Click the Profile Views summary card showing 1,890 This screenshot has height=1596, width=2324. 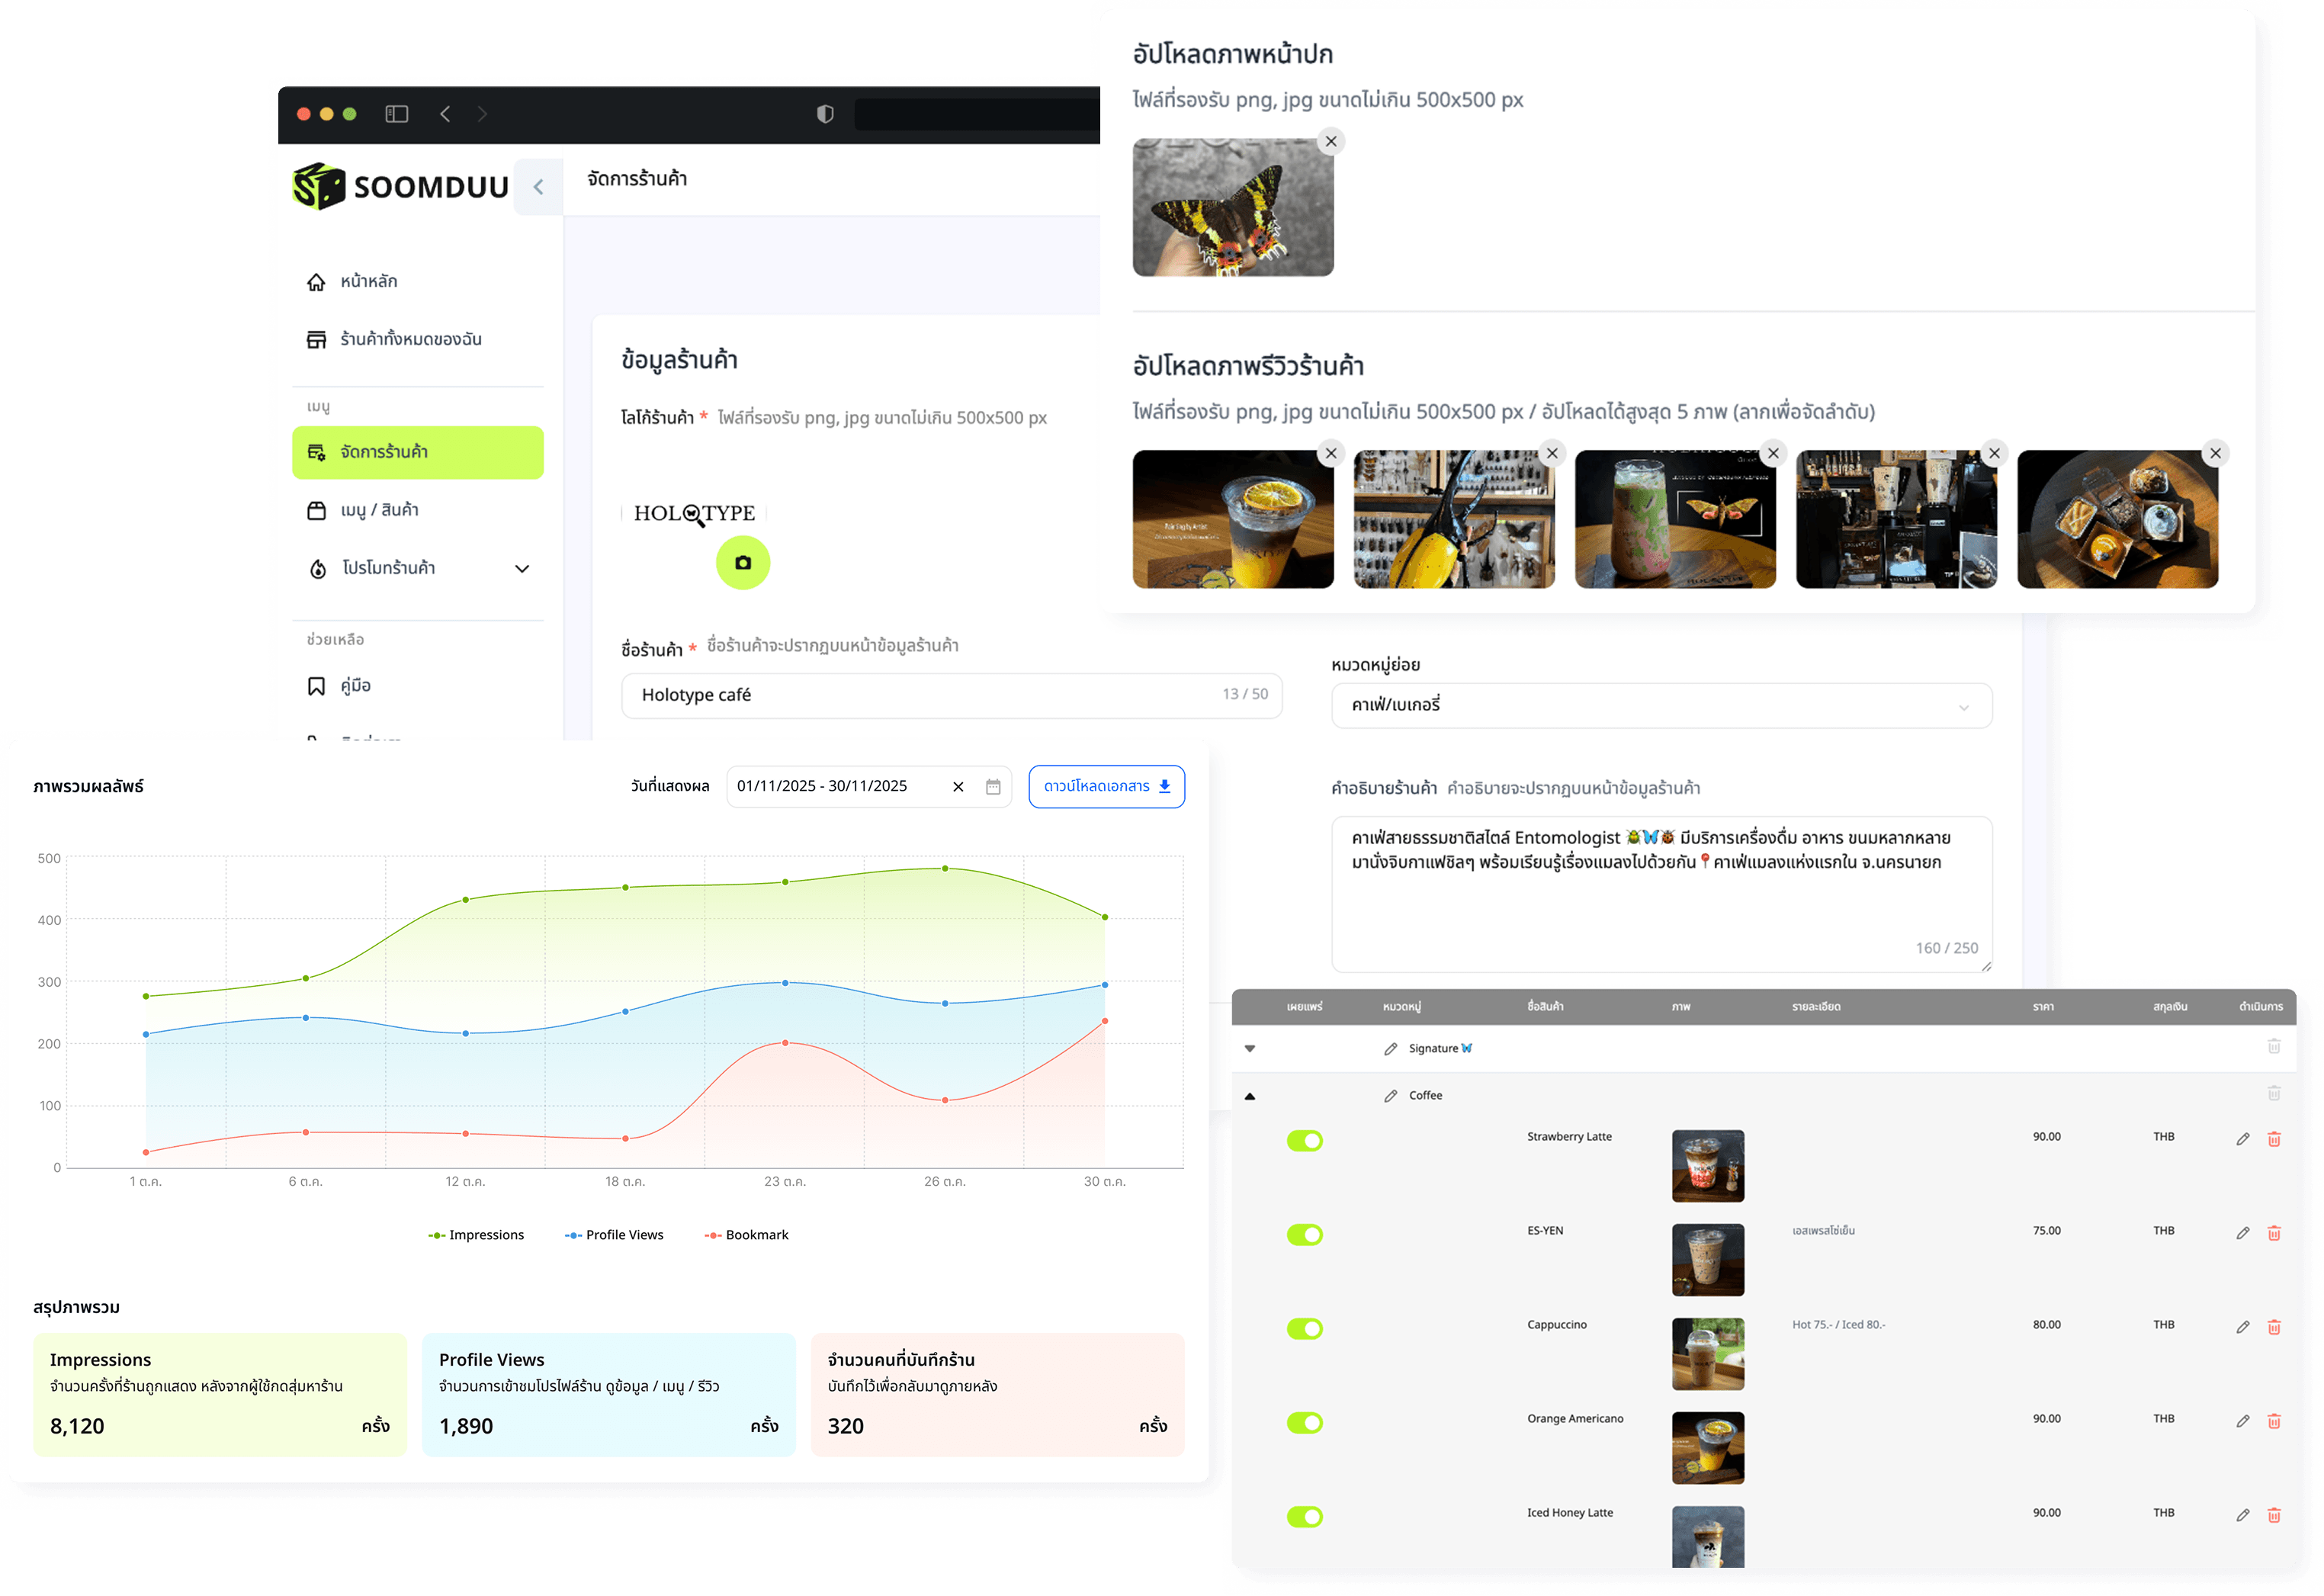click(x=609, y=1395)
